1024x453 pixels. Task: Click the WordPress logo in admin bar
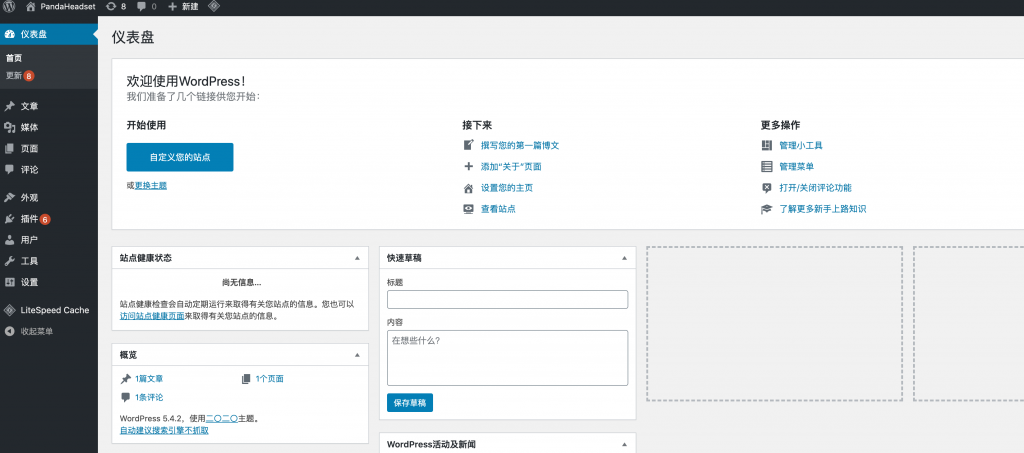[10, 7]
